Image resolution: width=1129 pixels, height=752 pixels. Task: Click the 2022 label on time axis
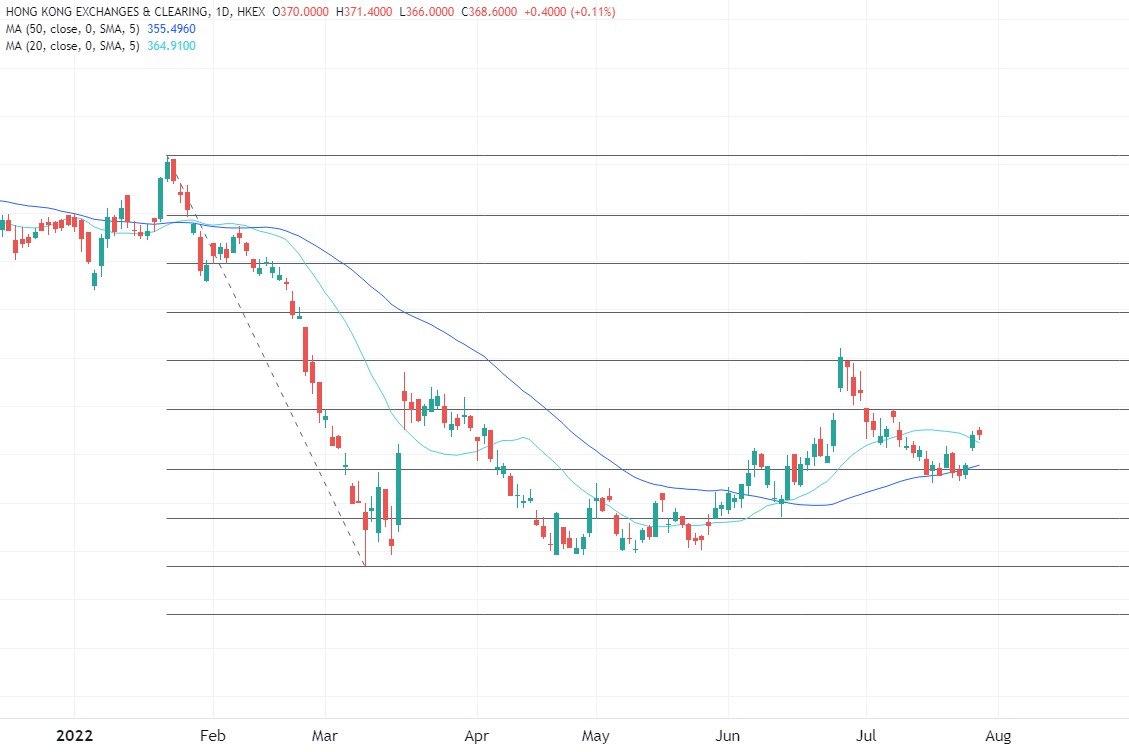coord(74,736)
